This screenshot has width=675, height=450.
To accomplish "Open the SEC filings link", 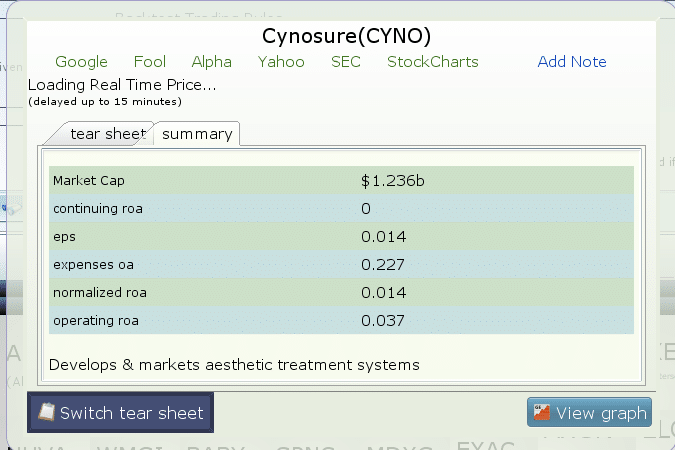I will pyautogui.click(x=346, y=62).
